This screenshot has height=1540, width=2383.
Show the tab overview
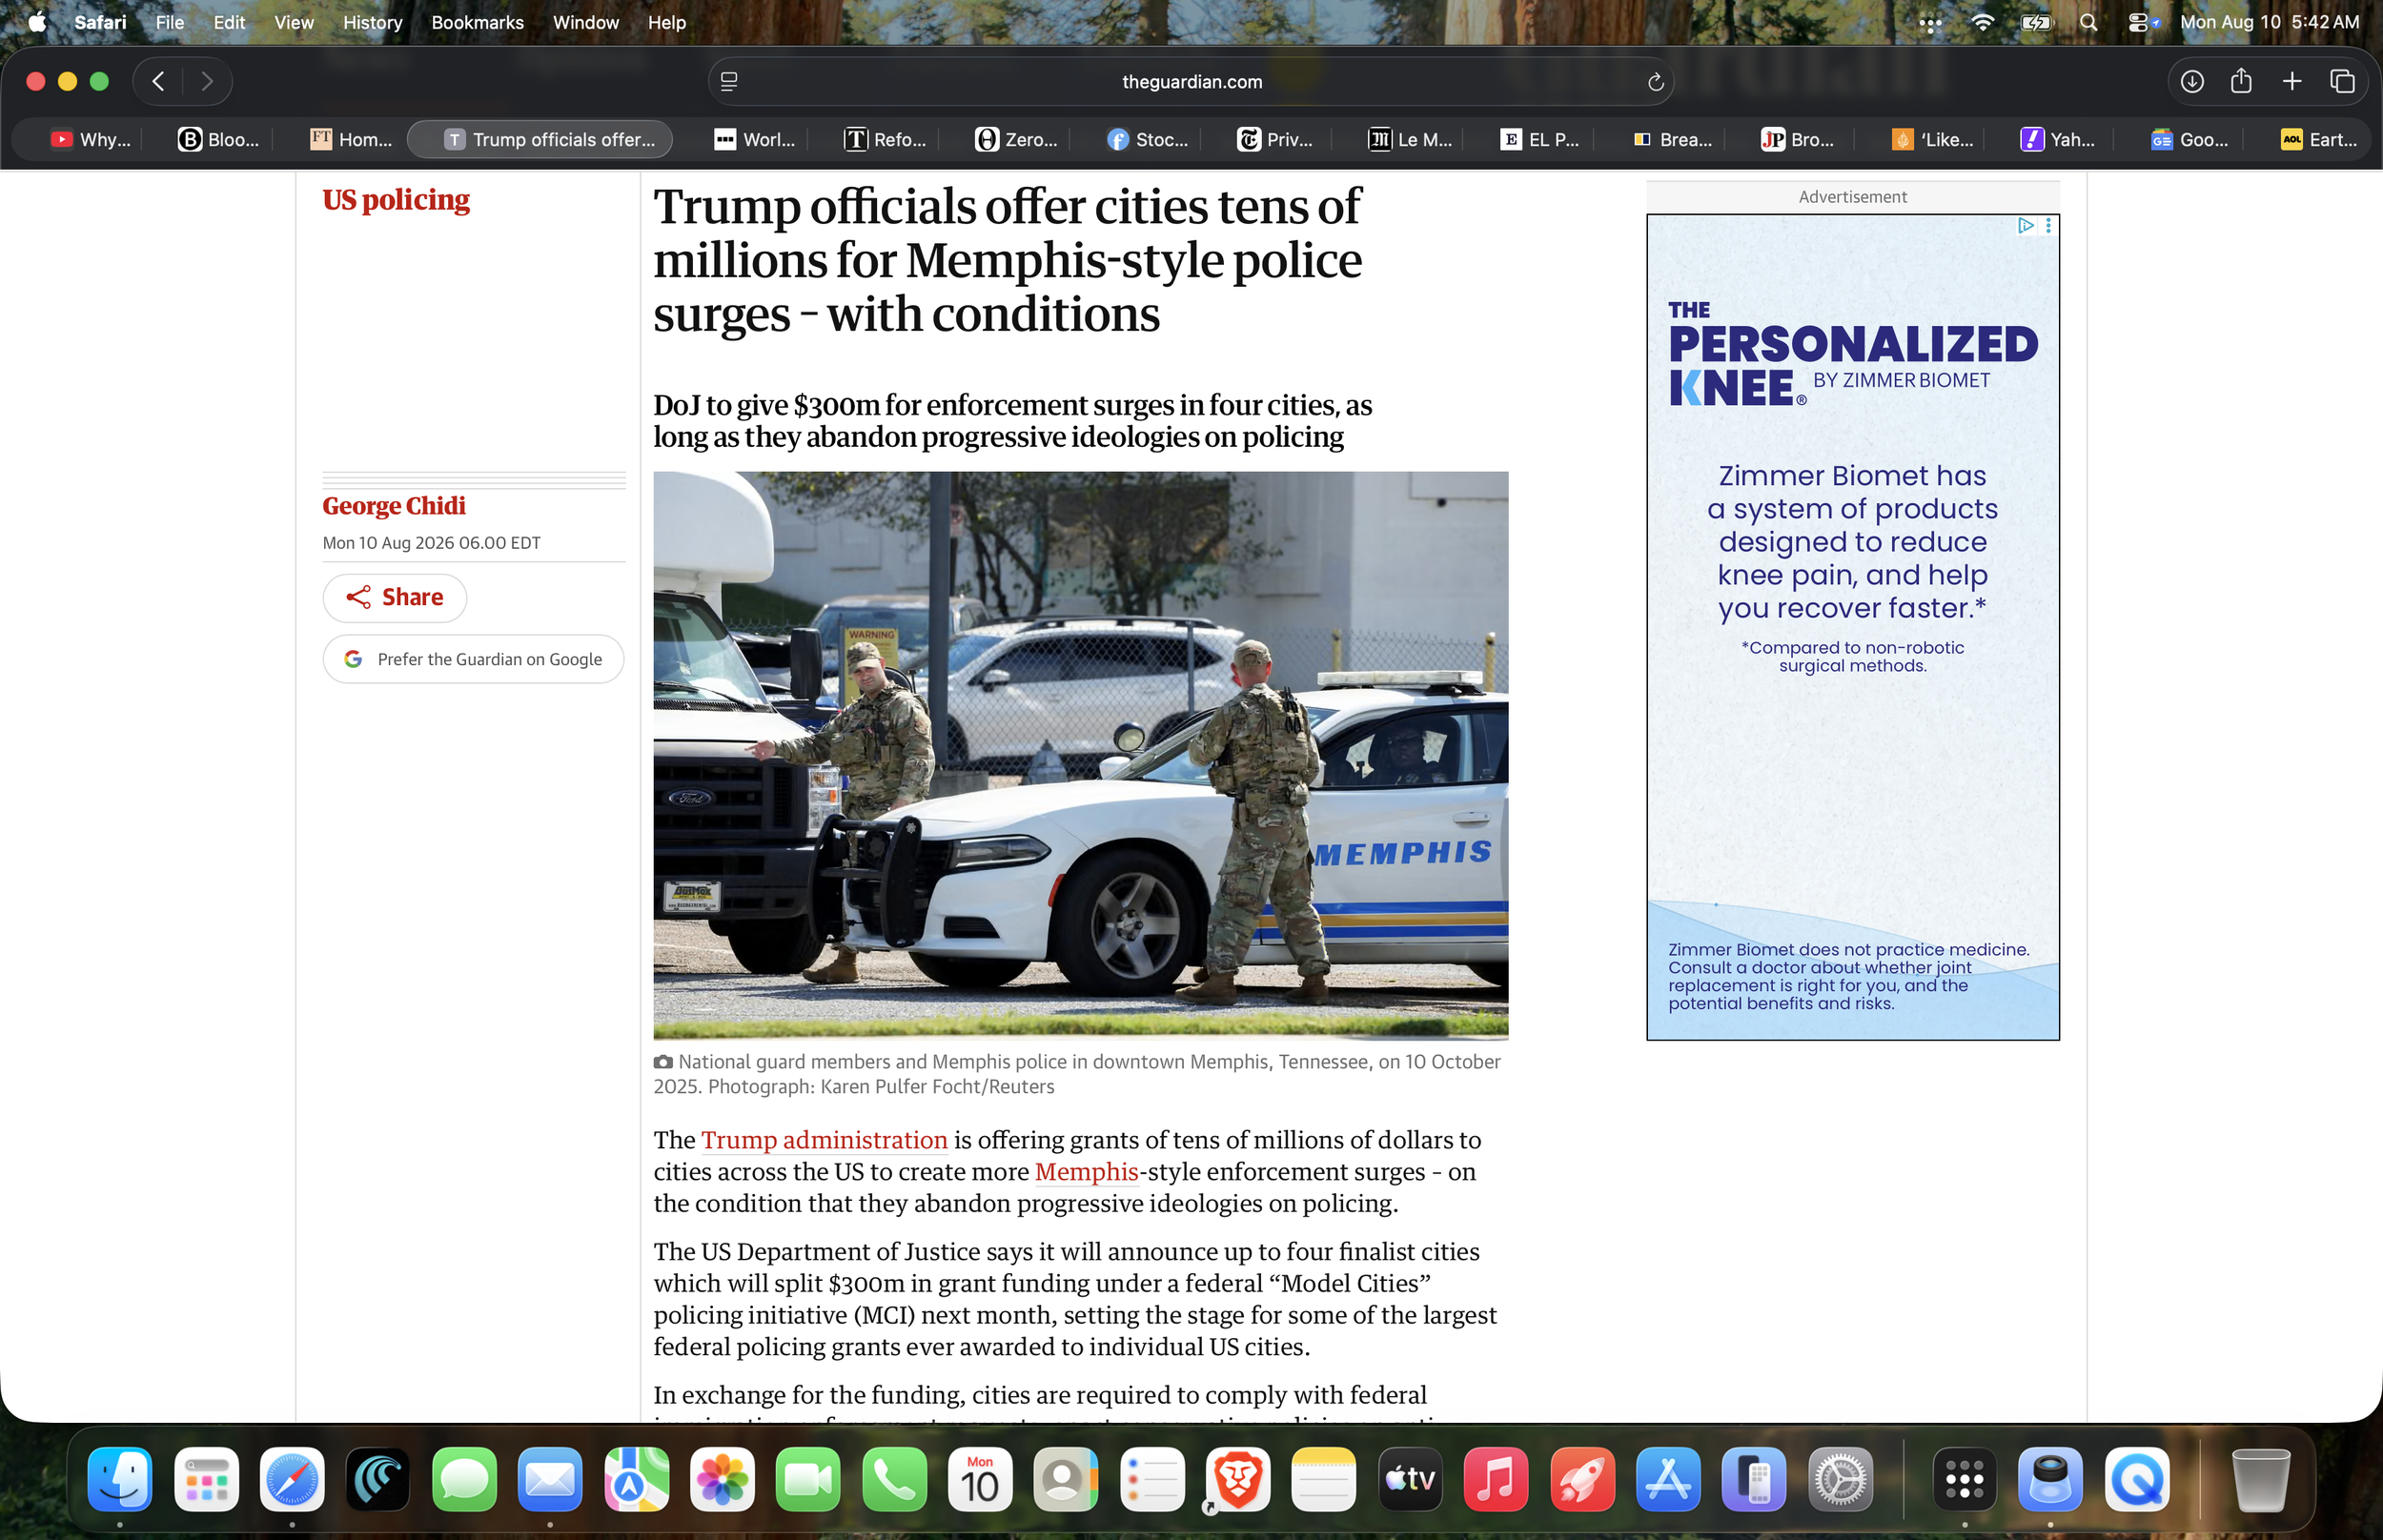pos(2342,81)
